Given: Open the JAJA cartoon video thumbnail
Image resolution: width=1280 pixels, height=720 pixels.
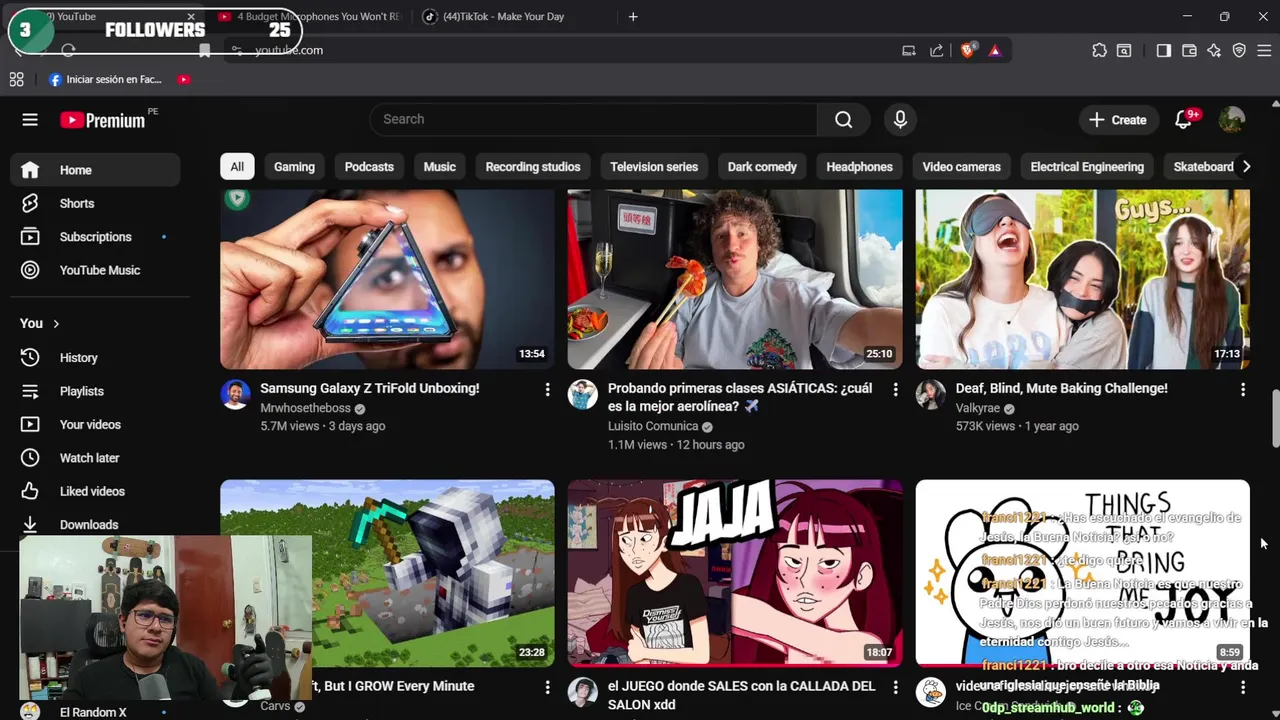Looking at the screenshot, I should tap(735, 573).
